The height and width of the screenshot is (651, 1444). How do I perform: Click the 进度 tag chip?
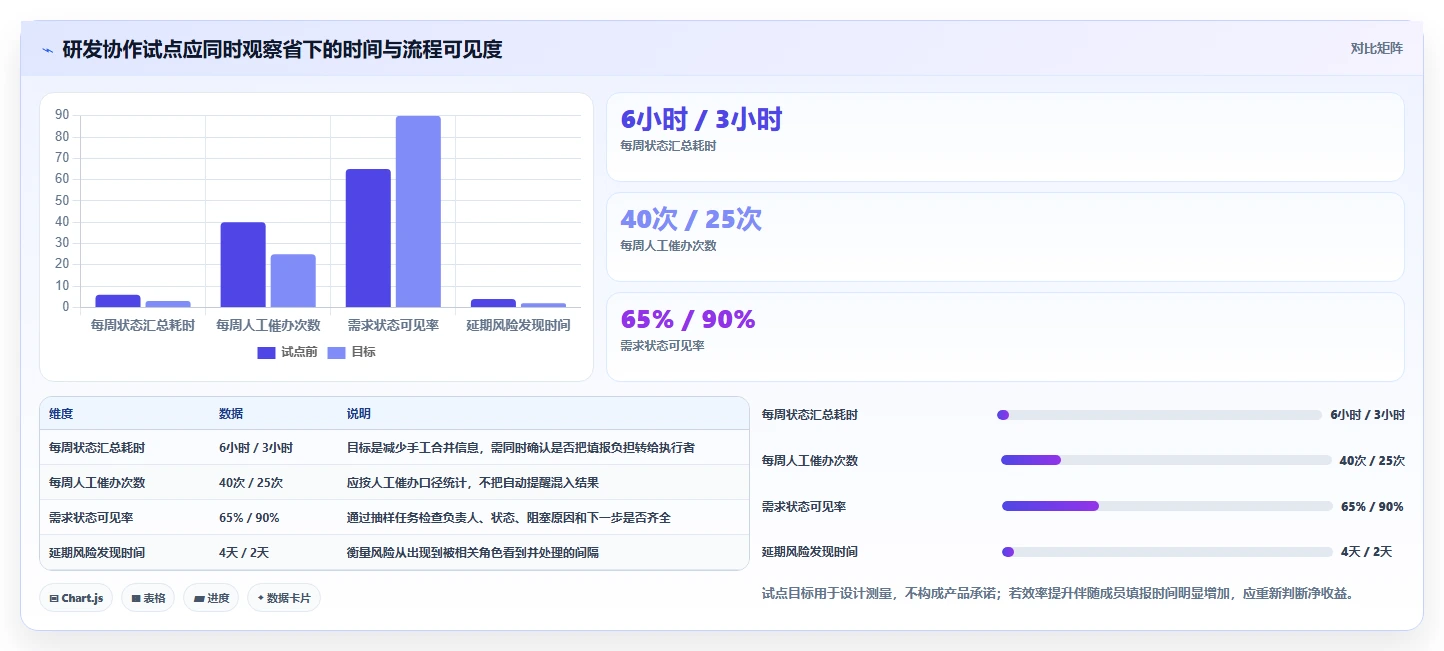211,598
